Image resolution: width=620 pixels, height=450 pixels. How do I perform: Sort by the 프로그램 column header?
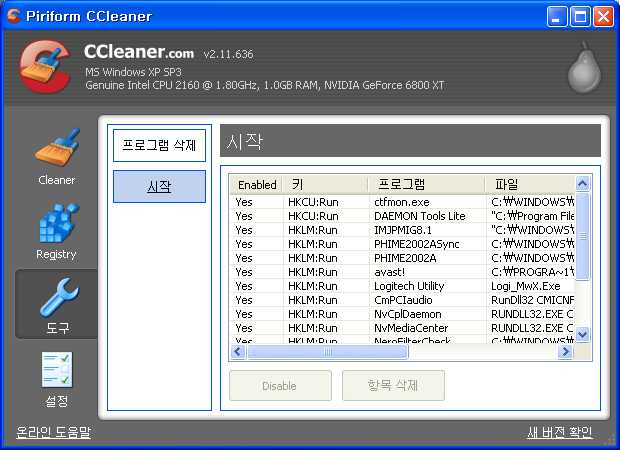point(426,185)
